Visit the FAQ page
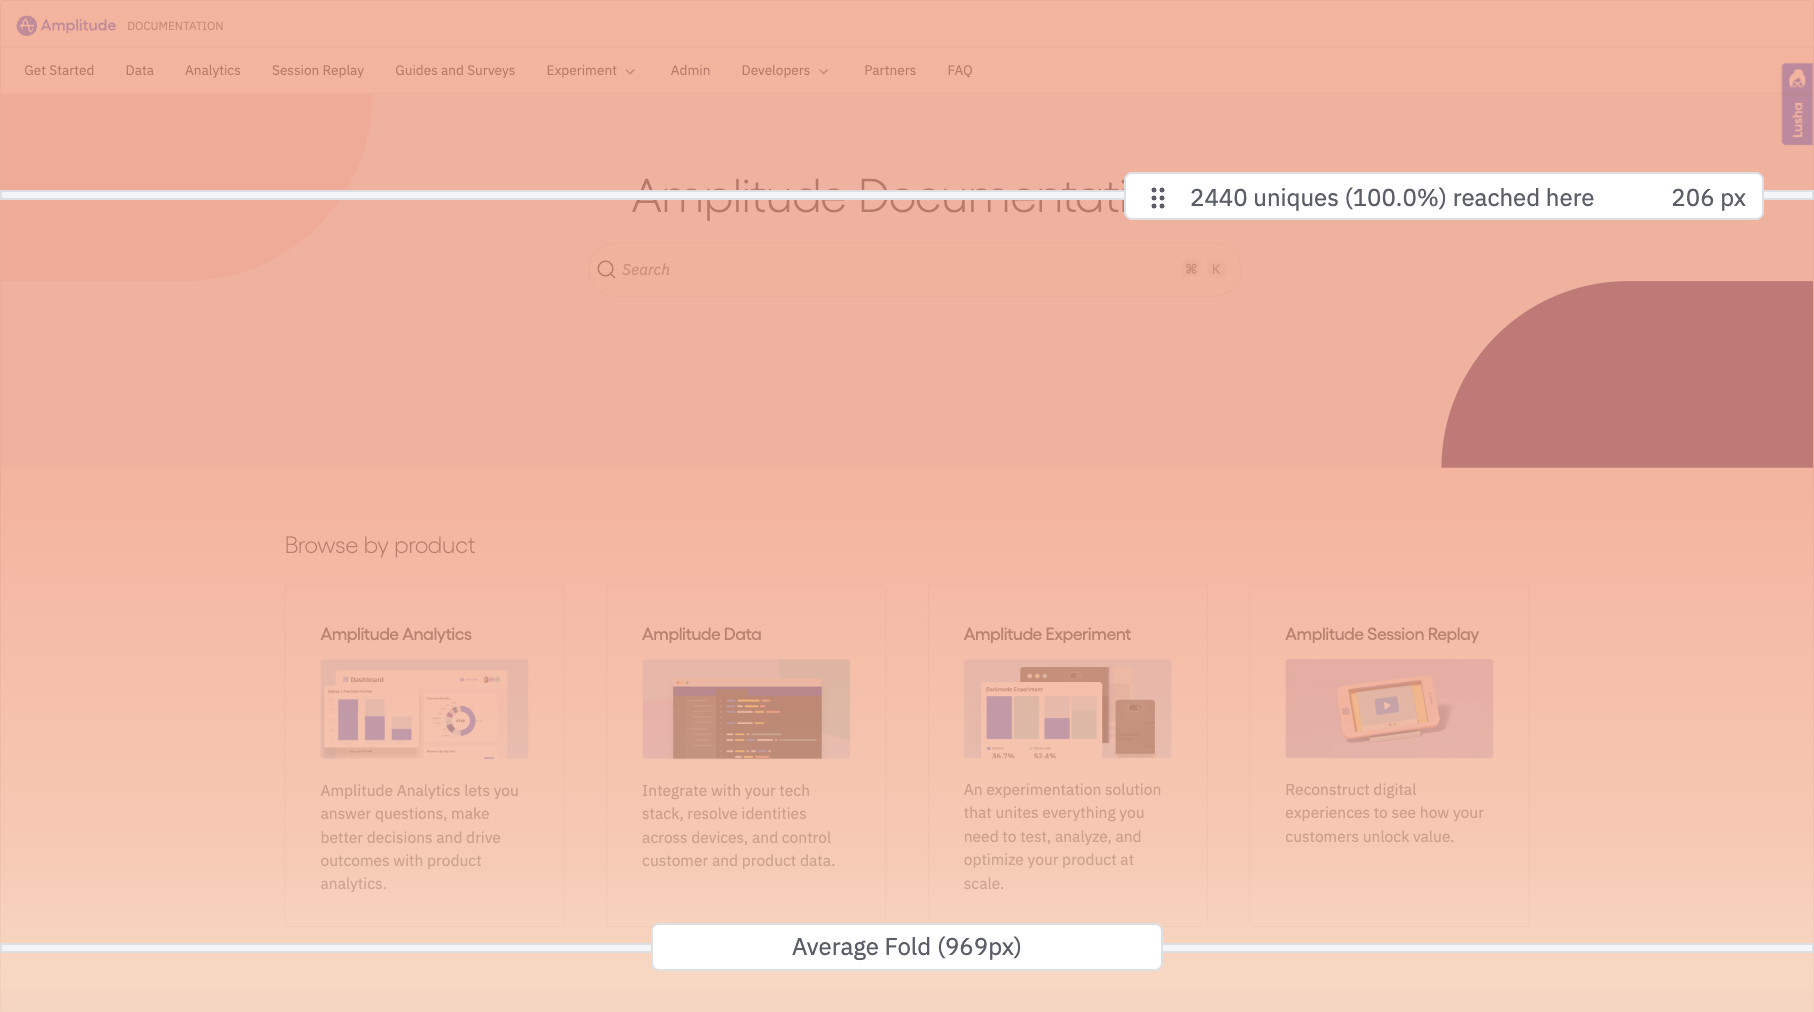 [960, 70]
